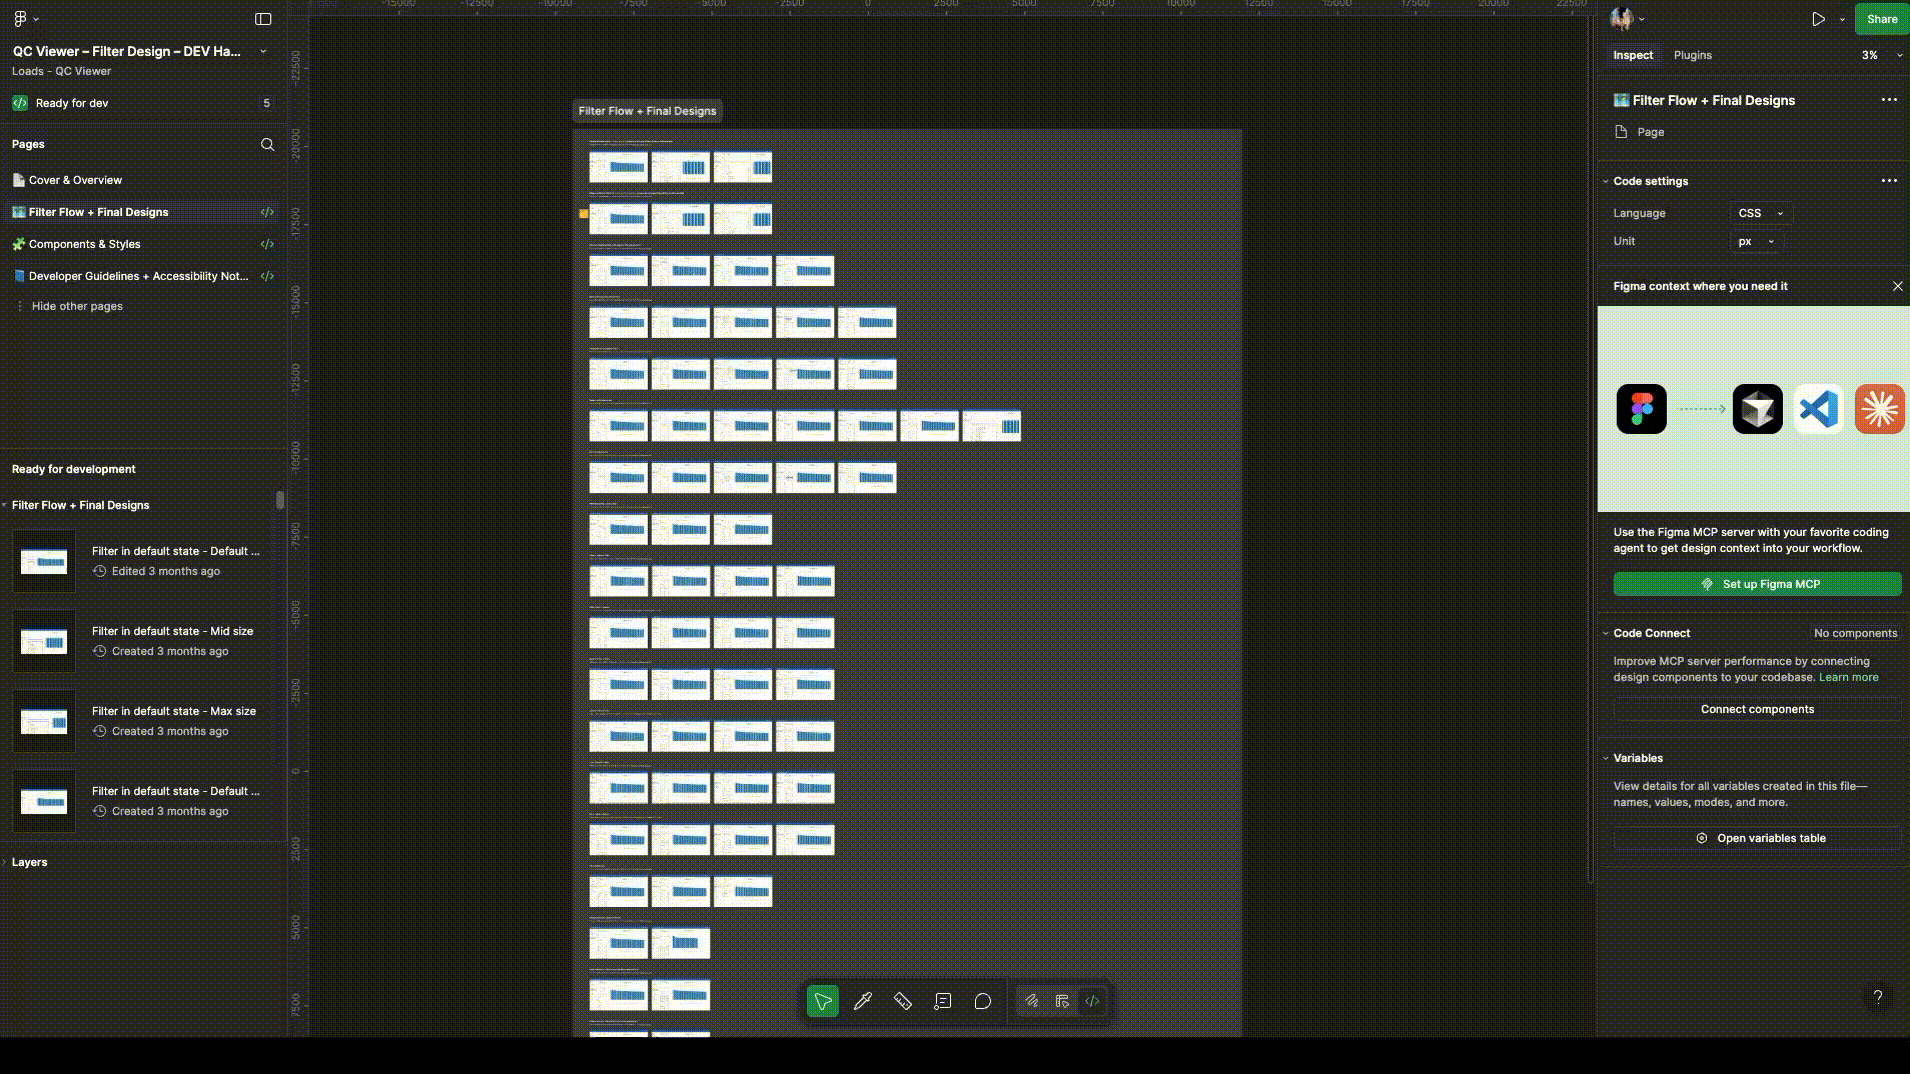The height and width of the screenshot is (1074, 1910).
Task: Search pages with the magnifier icon
Action: 267,144
